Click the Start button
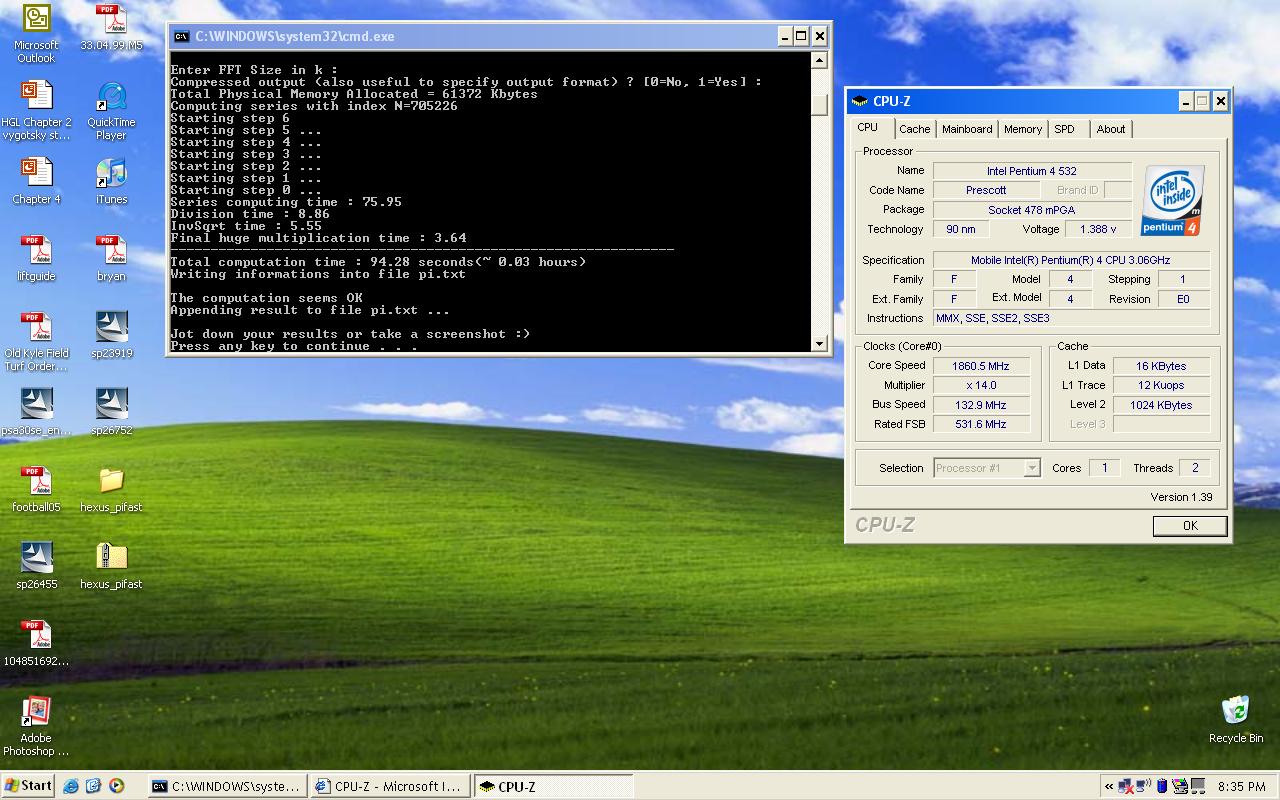 28,786
